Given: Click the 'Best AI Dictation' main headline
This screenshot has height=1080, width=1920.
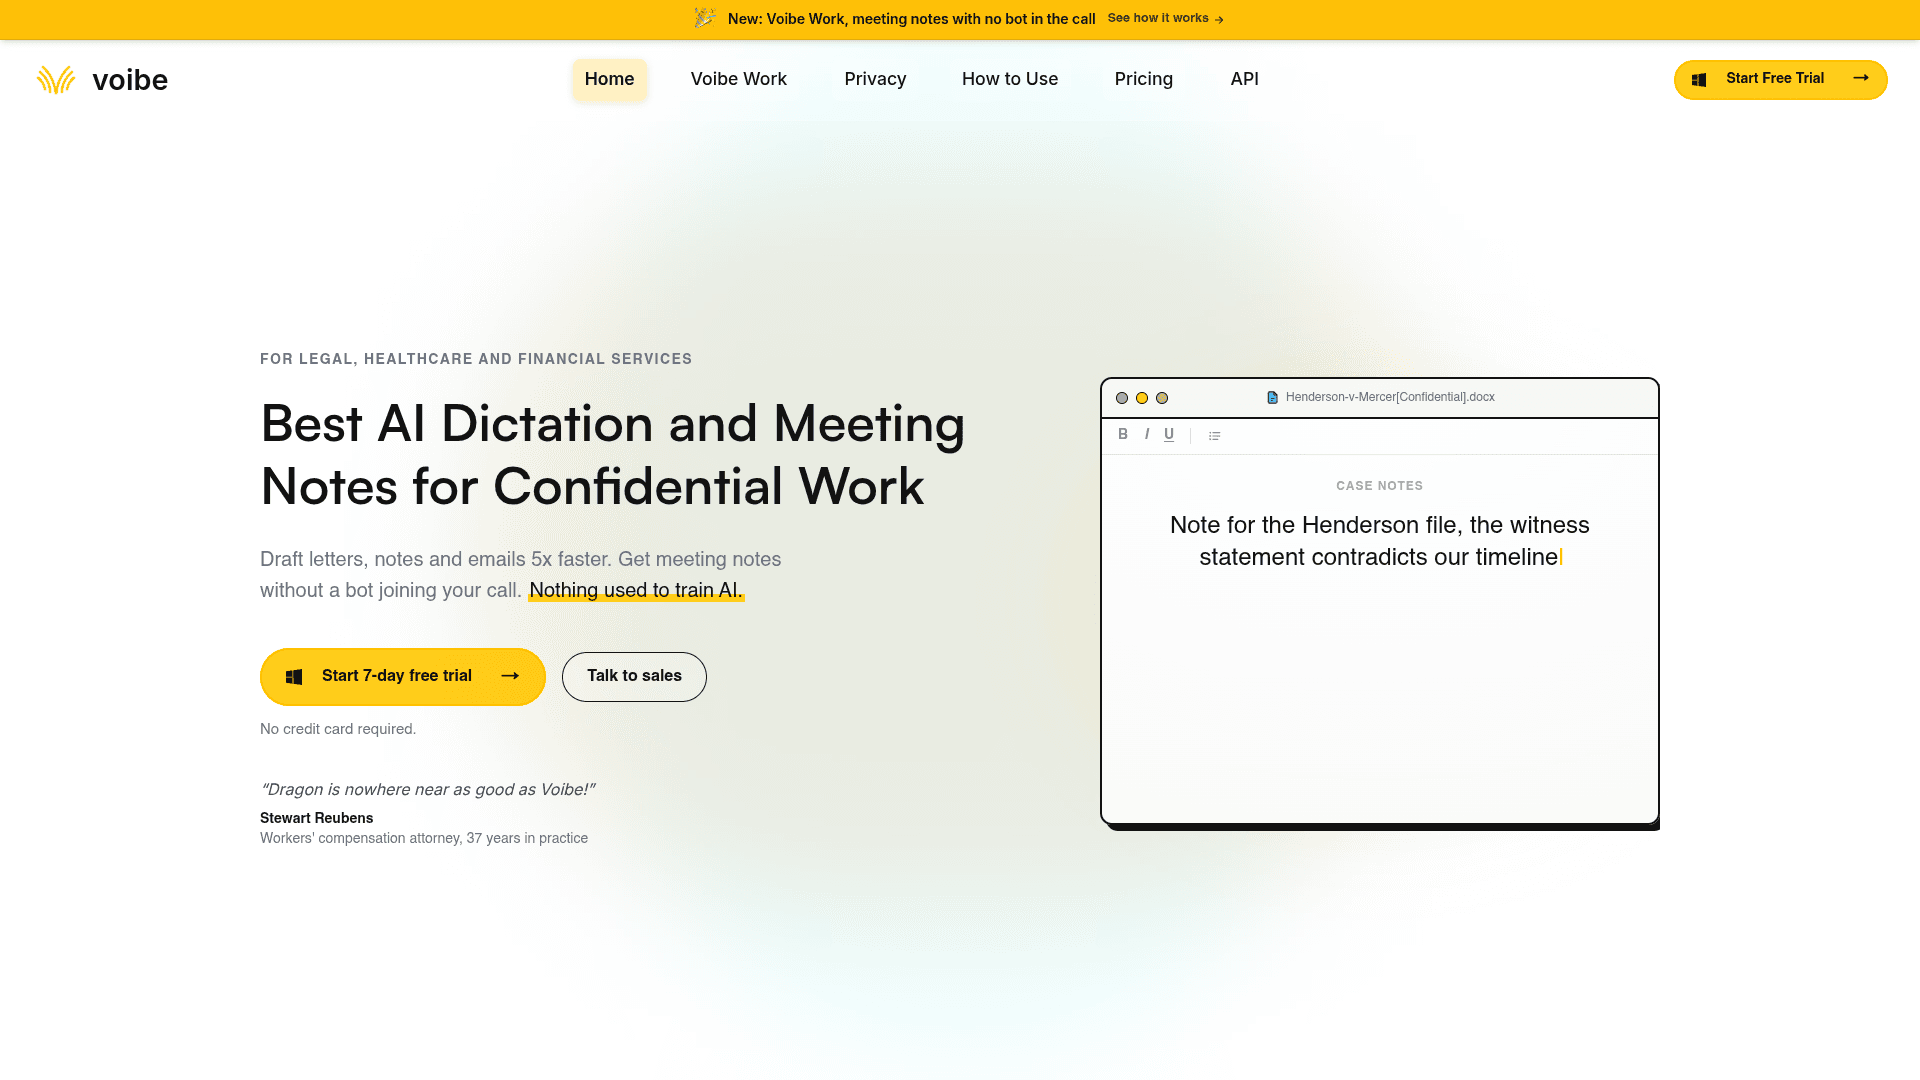Looking at the screenshot, I should [x=612, y=455].
